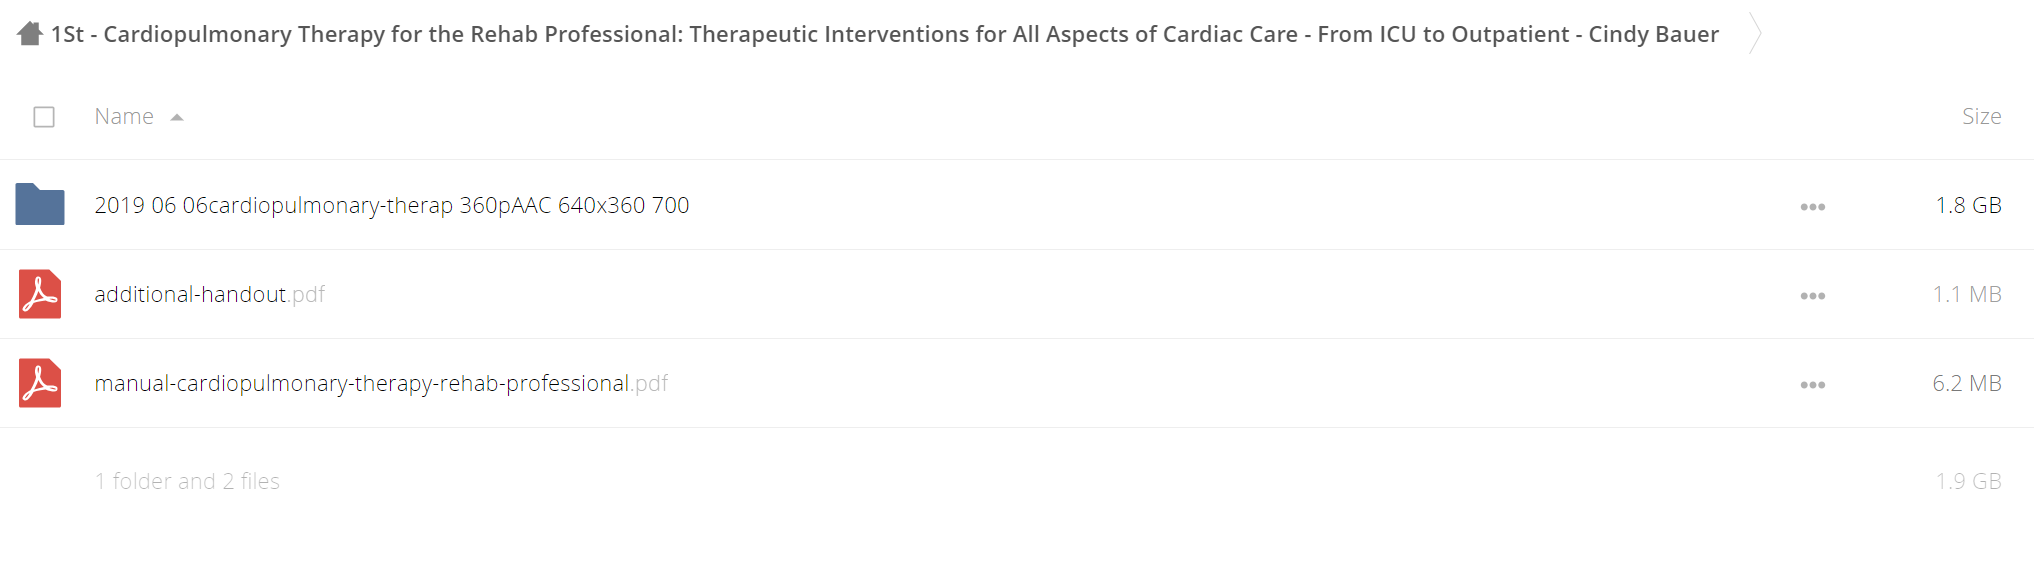This screenshot has width=2034, height=584.
Task: Toggle the select-all checkbox
Action: (44, 117)
